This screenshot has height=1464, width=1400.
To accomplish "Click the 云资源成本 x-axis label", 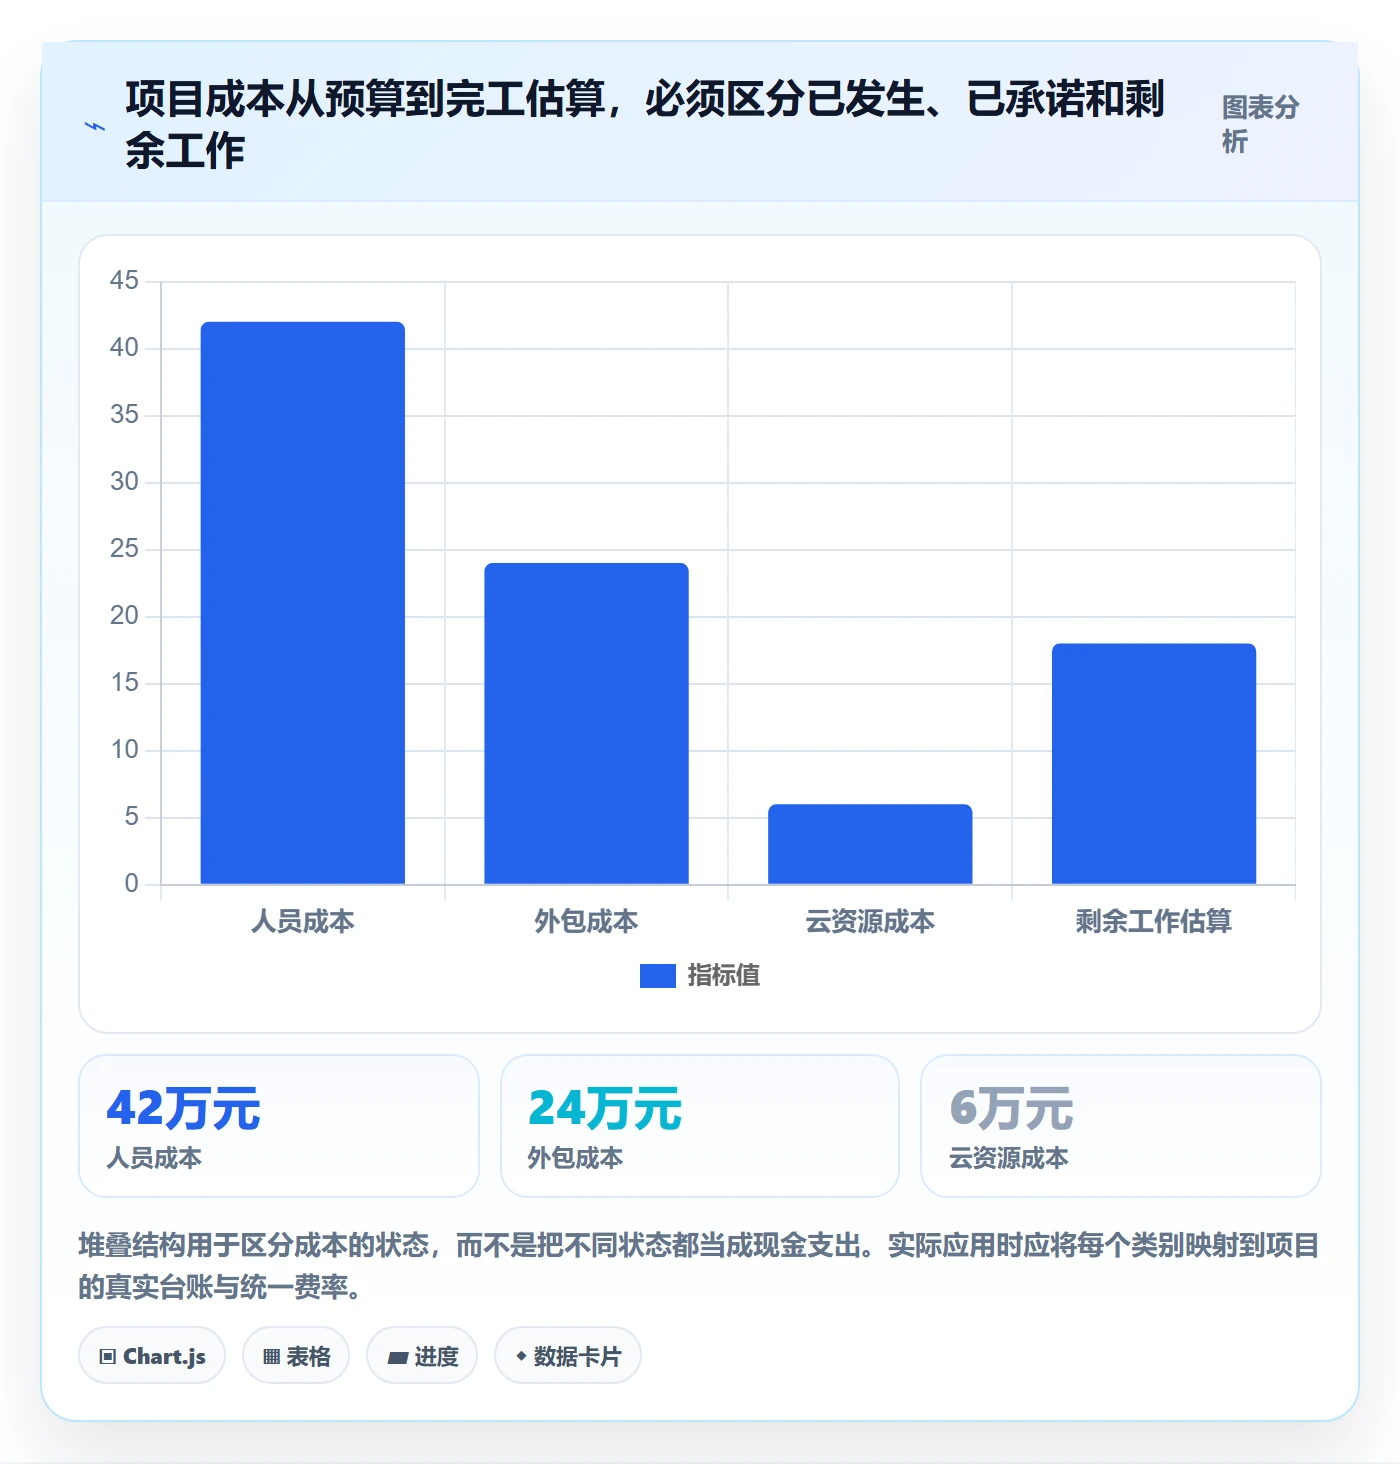I will click(870, 921).
